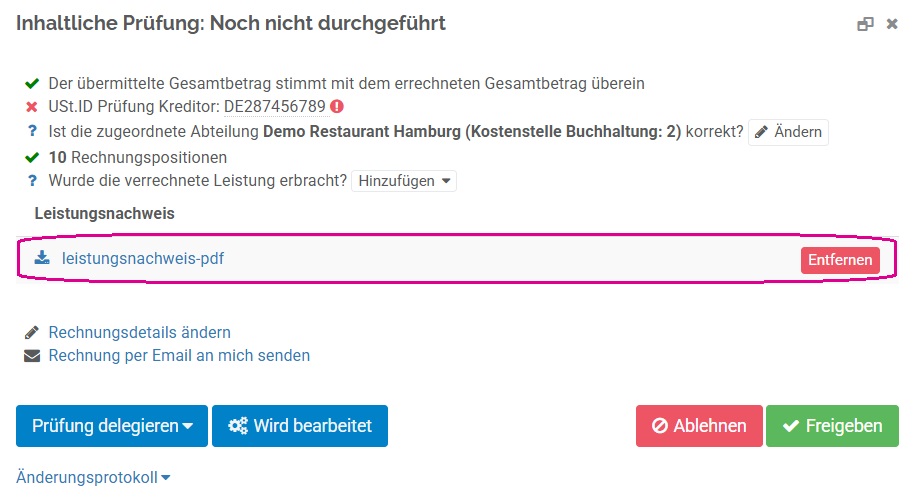Click the pencil icon before Rechnungsdetails ändern
913x504 pixels.
(31, 332)
